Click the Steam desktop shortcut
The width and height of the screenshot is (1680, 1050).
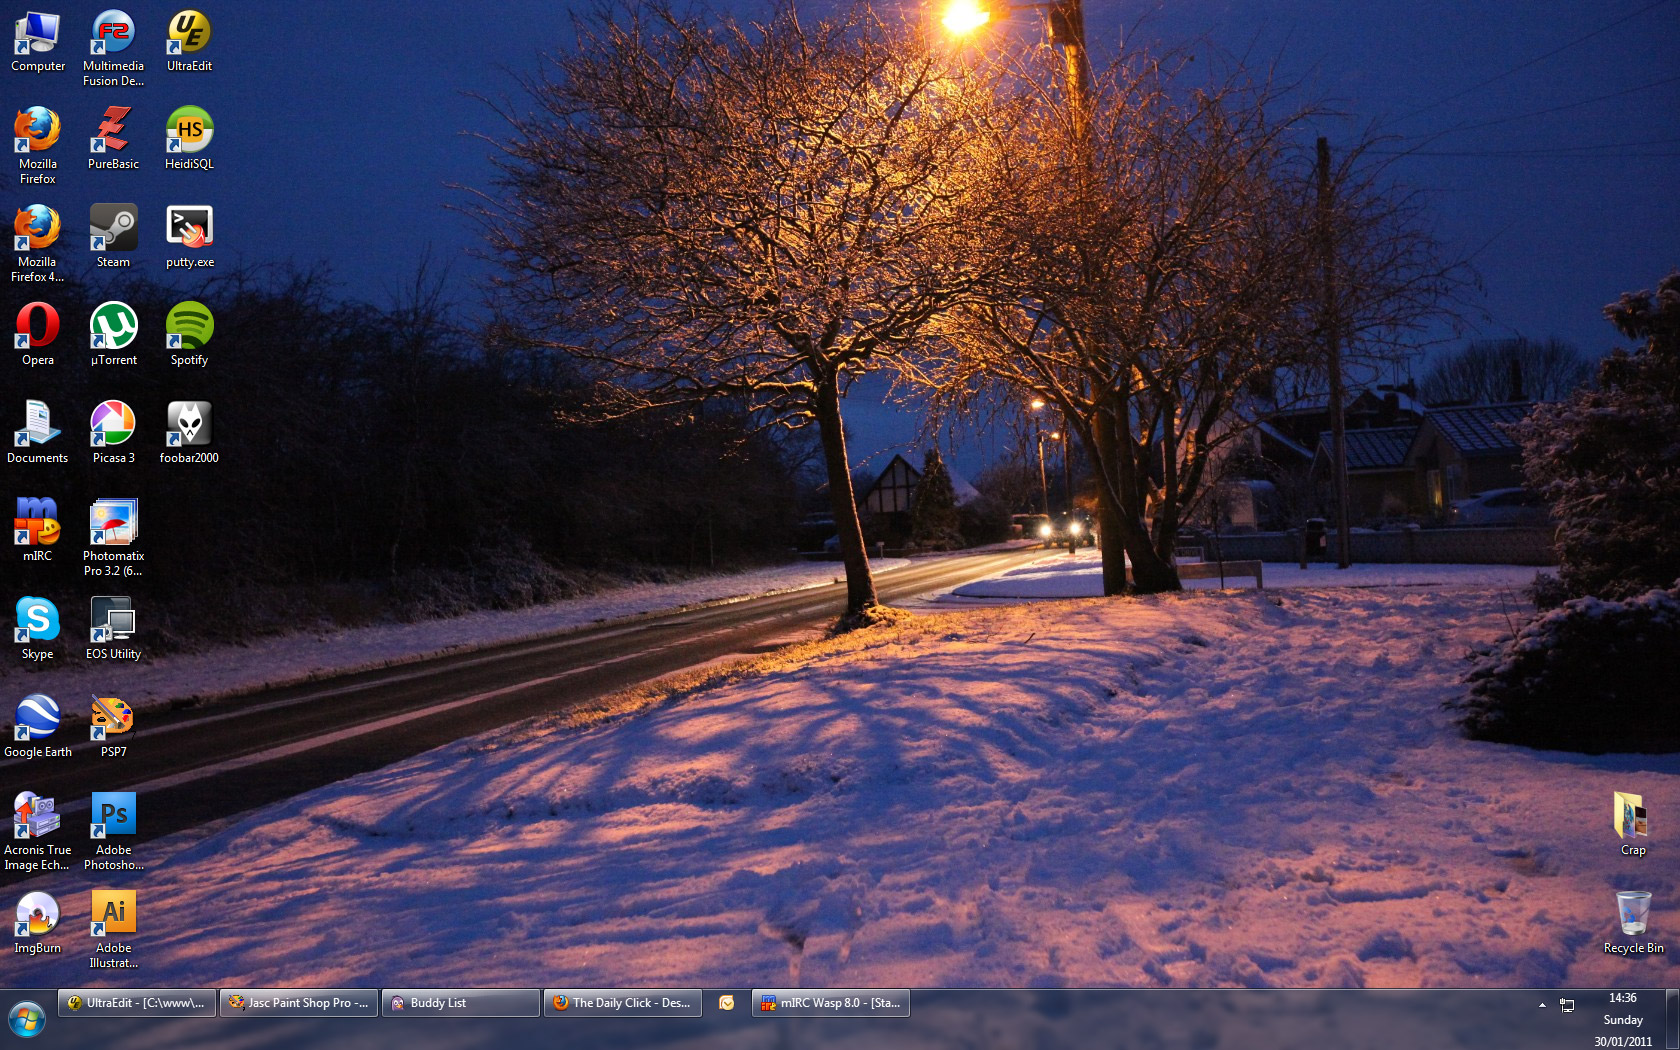(113, 228)
